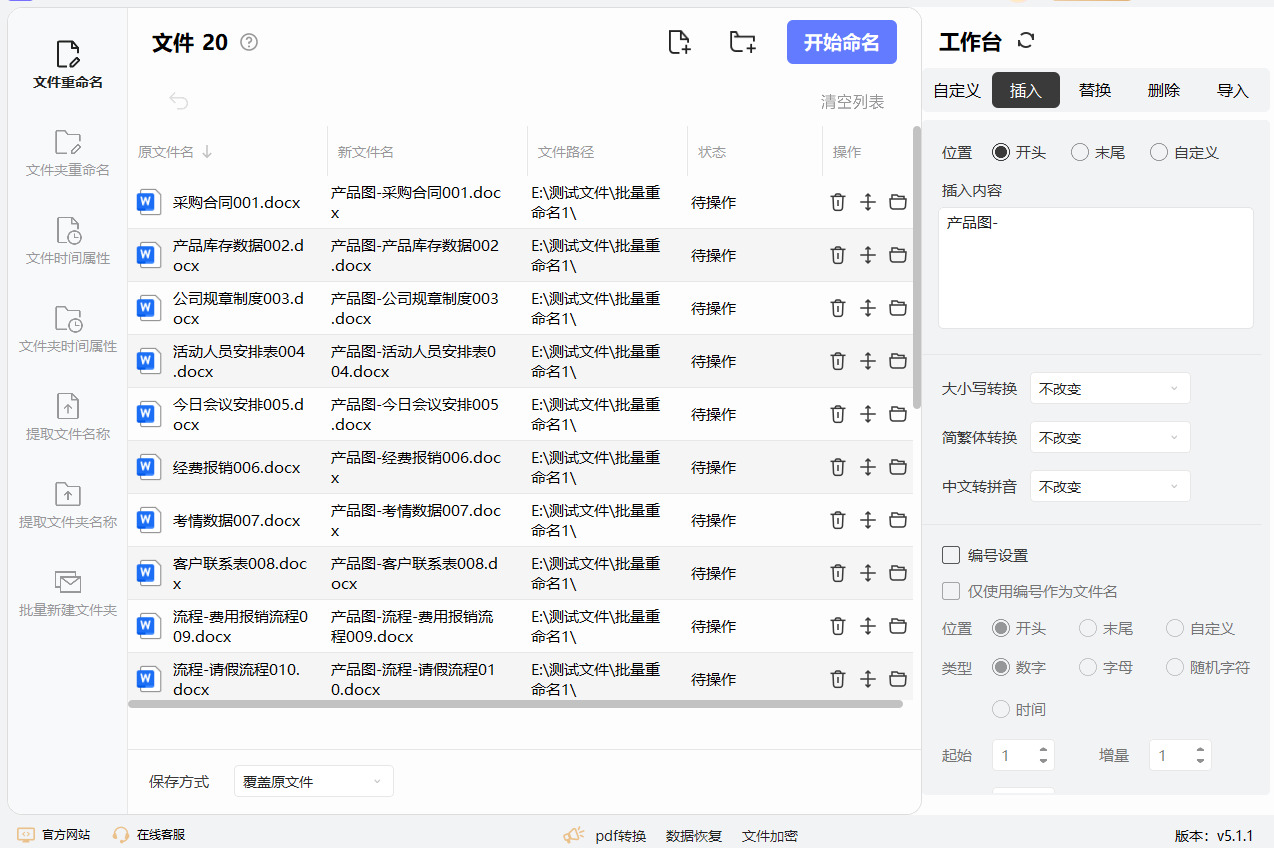
Task: Click the help icon beside 文件 20
Action: click(249, 42)
